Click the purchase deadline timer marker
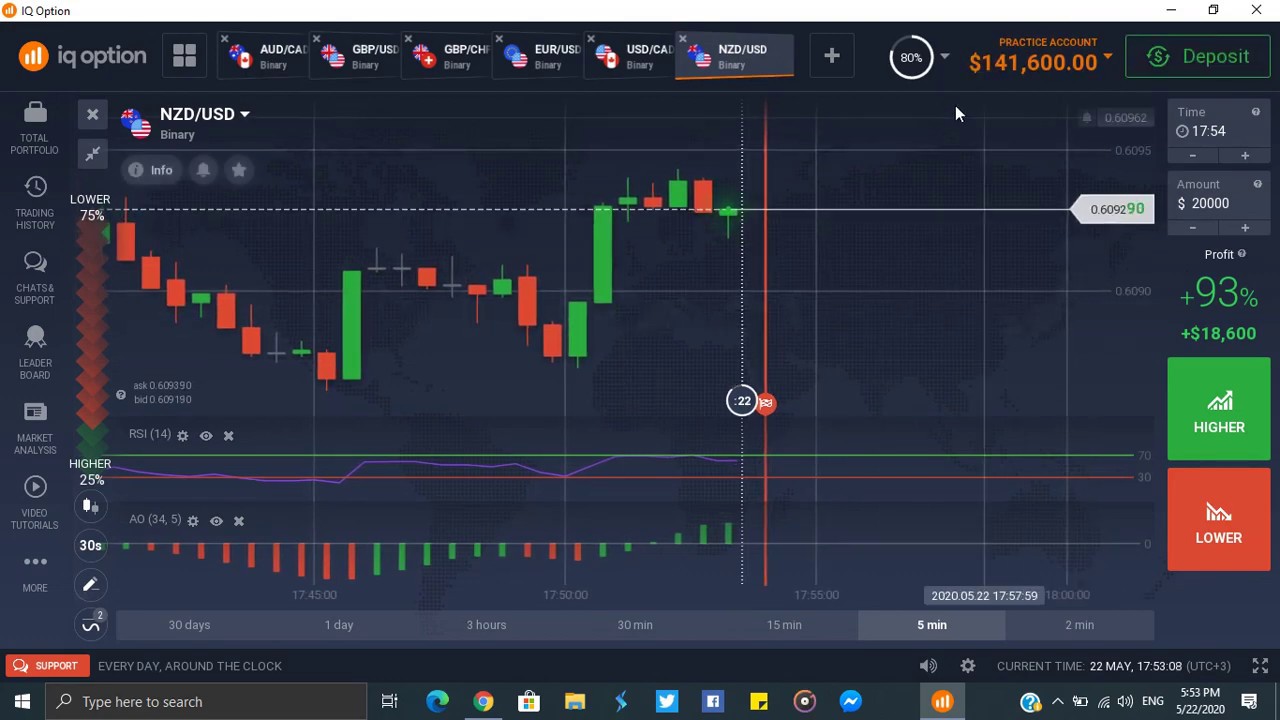Screen dimensions: 1280x720 click(x=741, y=401)
